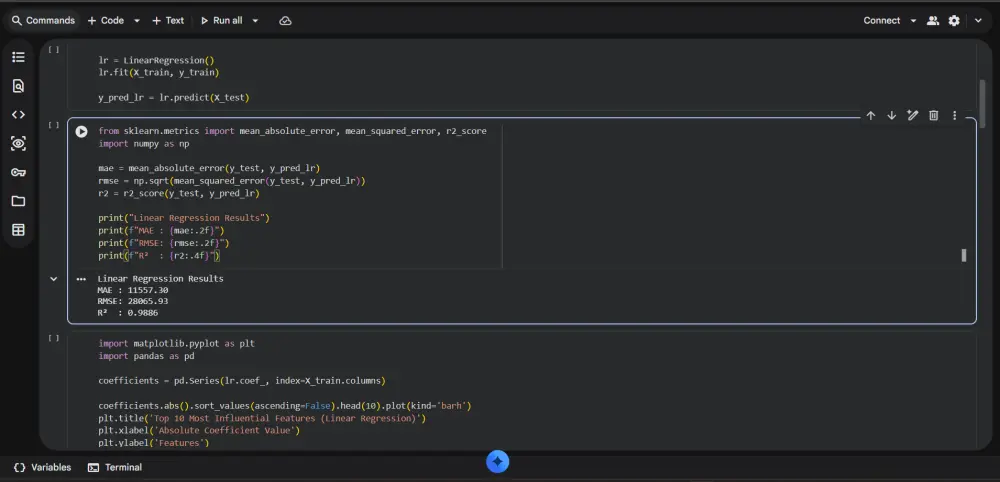This screenshot has height=482, width=1000.
Task: Click the plt.title code line
Action: tap(262, 418)
